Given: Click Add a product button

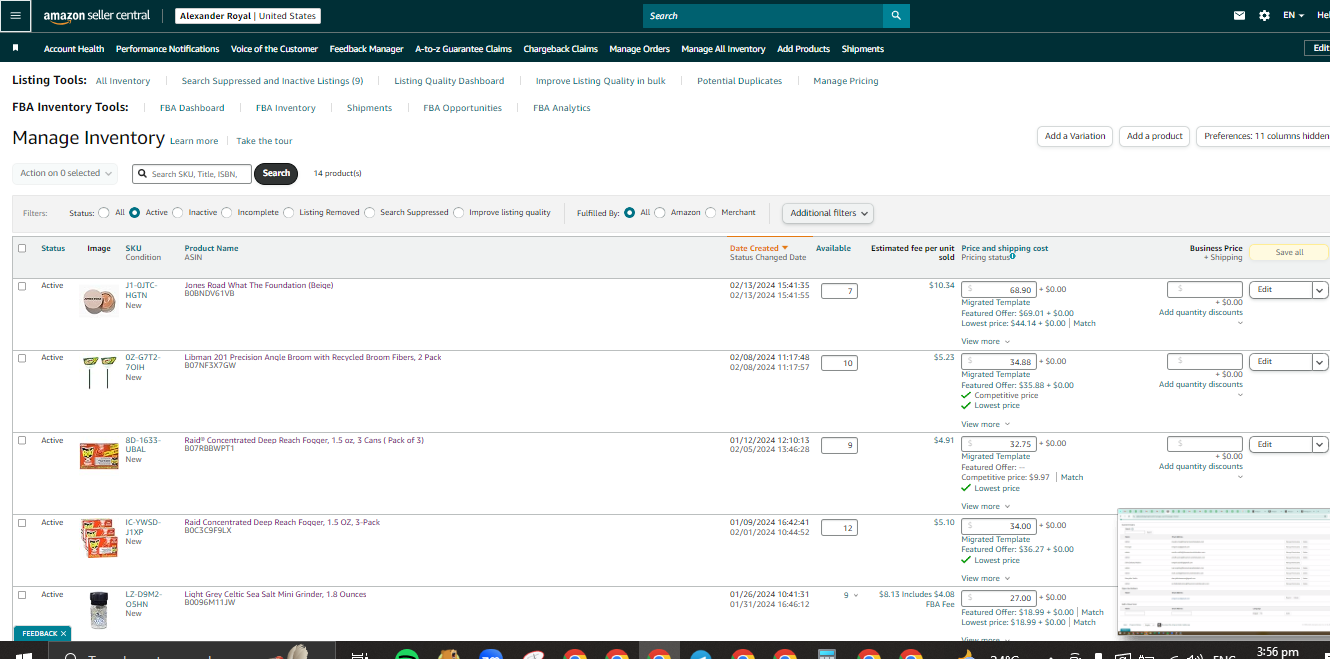Looking at the screenshot, I should [x=1155, y=136].
